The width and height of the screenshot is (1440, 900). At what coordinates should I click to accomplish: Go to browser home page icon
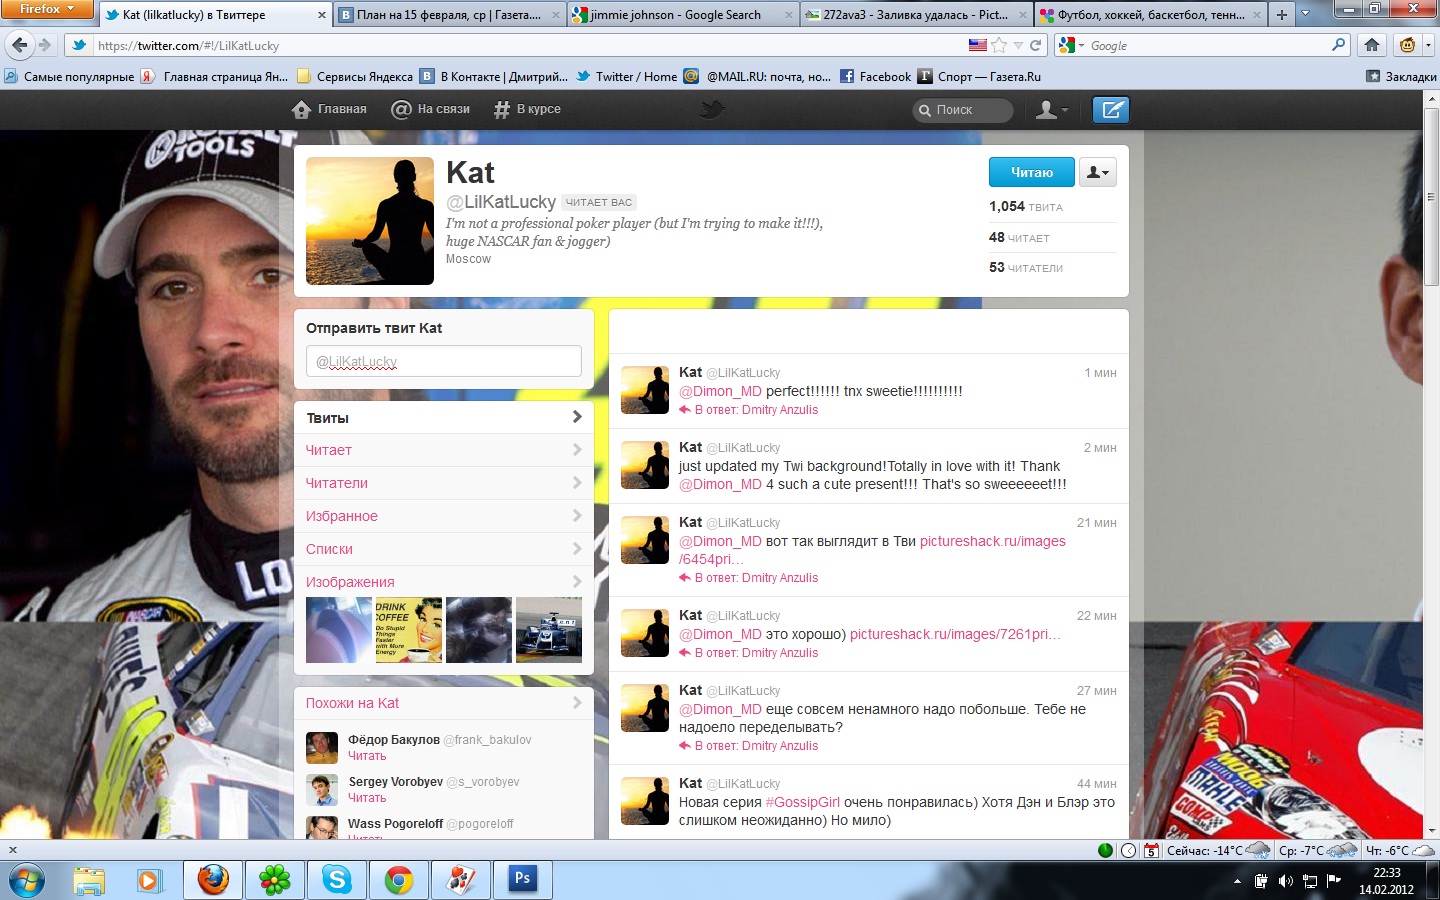[1372, 45]
